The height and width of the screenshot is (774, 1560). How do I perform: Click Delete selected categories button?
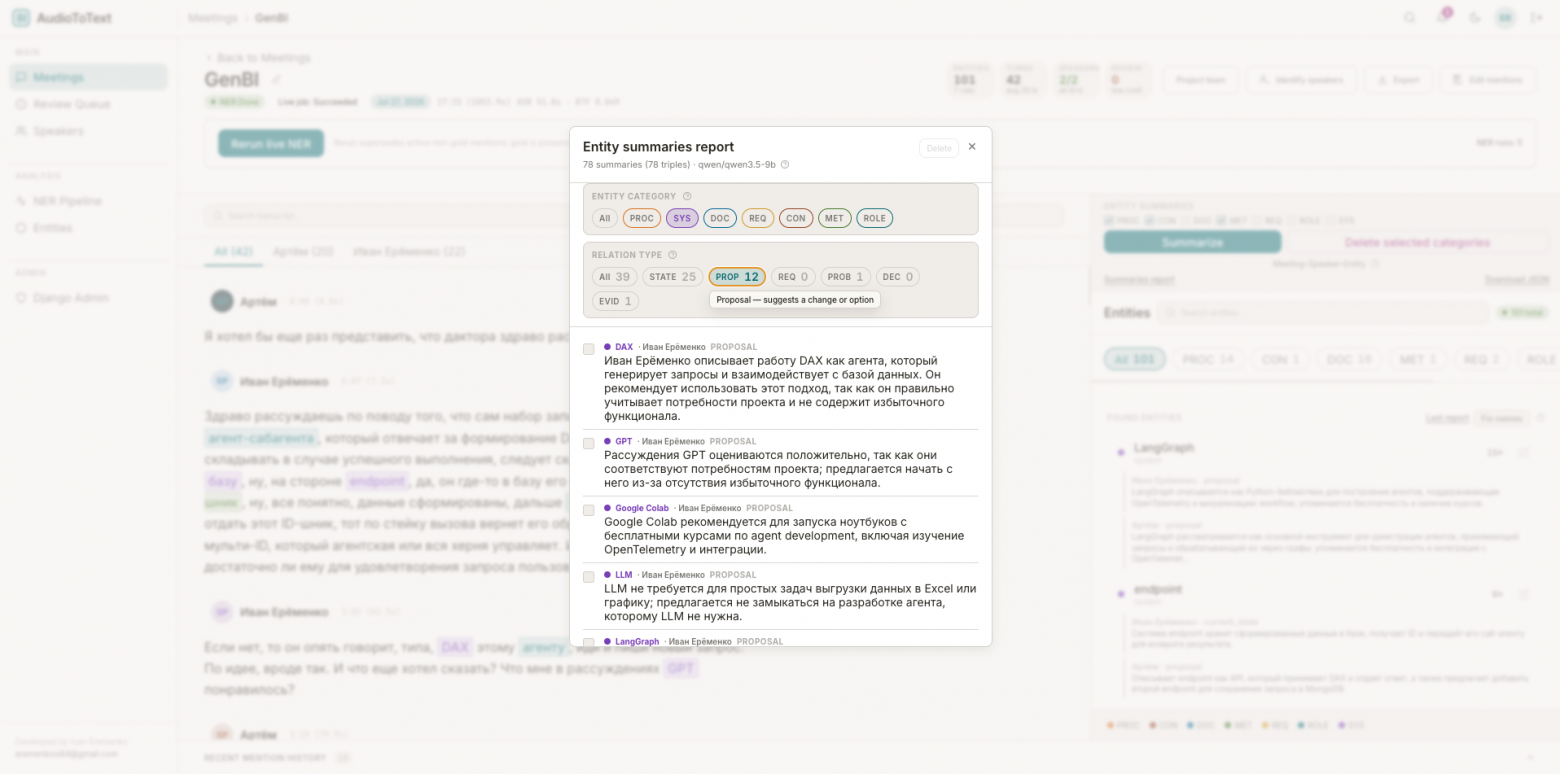click(x=1417, y=242)
